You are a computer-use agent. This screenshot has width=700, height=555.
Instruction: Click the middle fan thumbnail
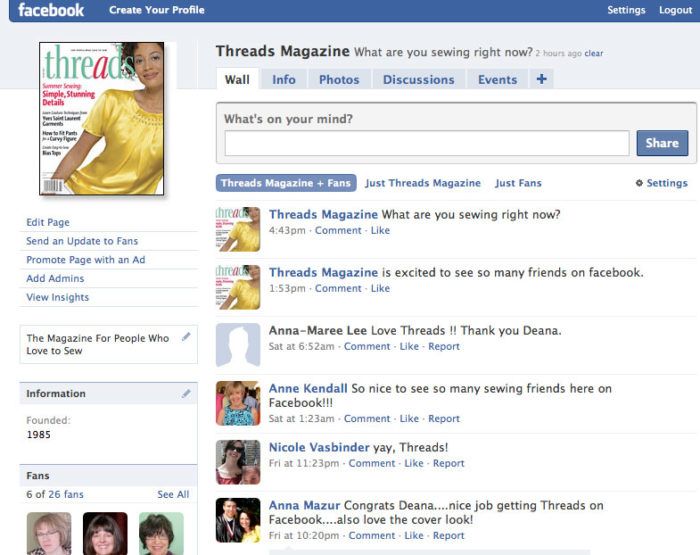tap(105, 534)
